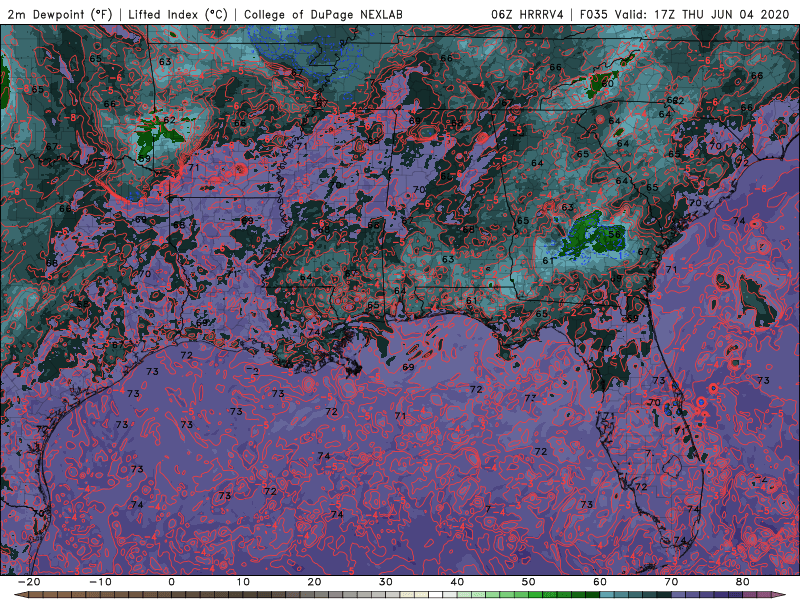This screenshot has height=600, width=800.
Task: Click the 50 tick label on color scale
Action: 529,582
